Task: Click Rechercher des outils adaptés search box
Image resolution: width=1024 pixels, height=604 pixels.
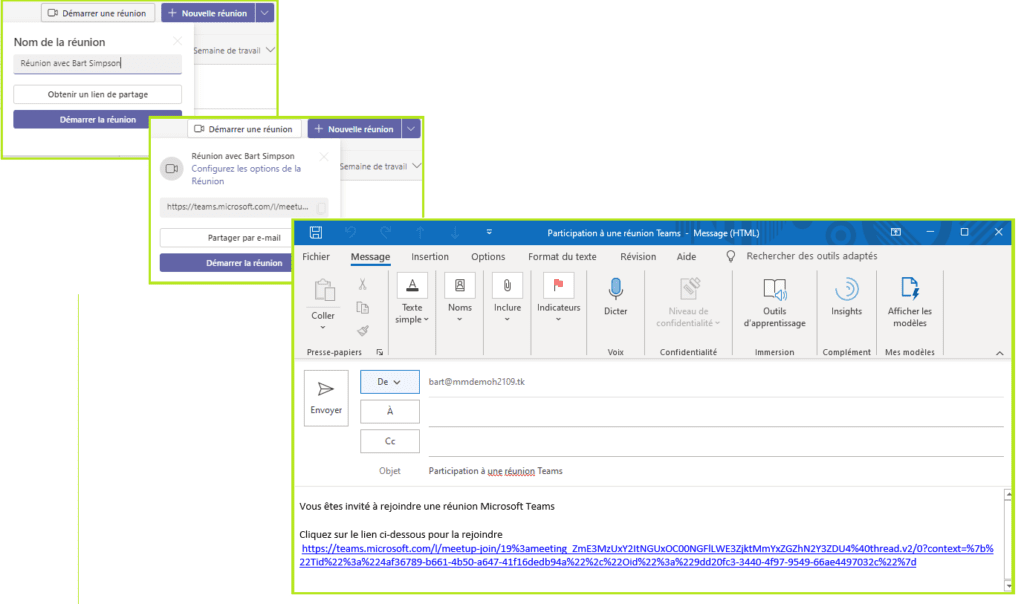Action: (x=812, y=256)
